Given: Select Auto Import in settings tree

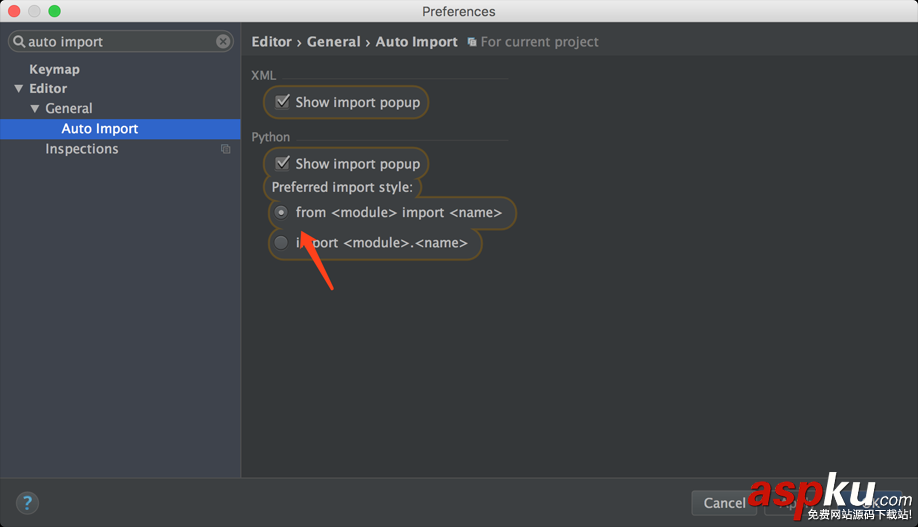Looking at the screenshot, I should pyautogui.click(x=100, y=129).
